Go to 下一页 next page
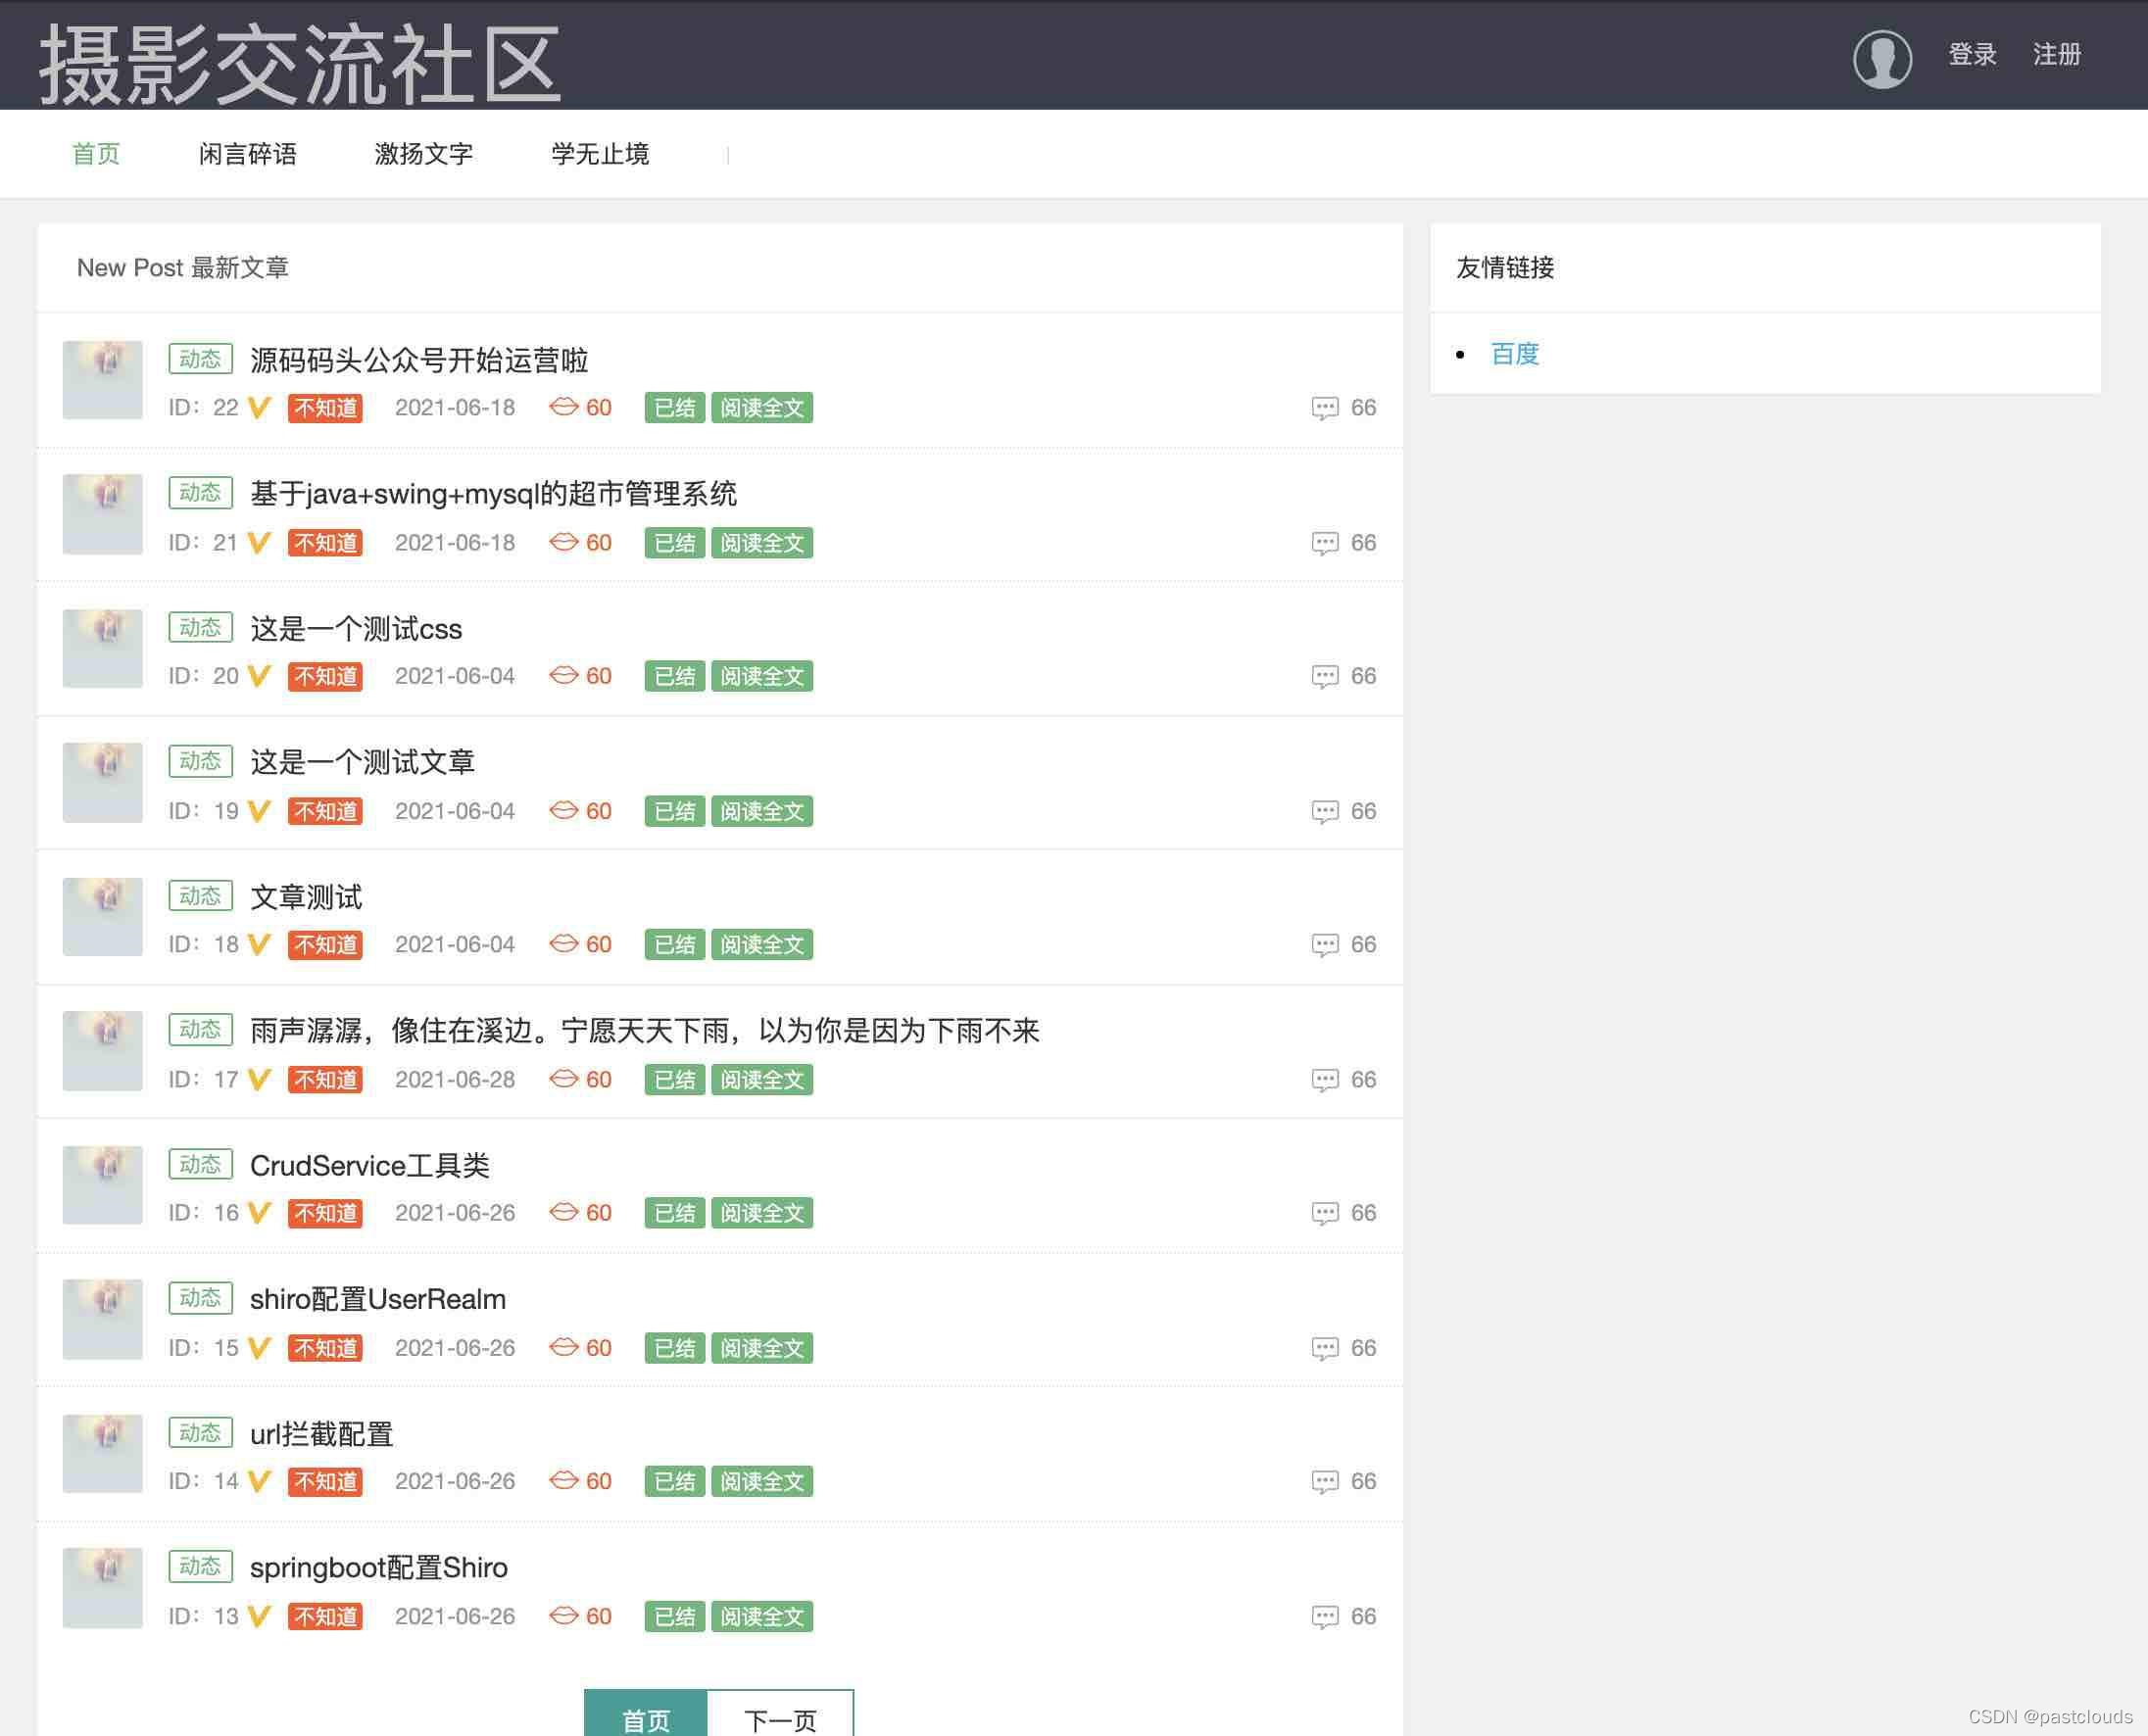The height and width of the screenshot is (1736, 2148). [x=780, y=1718]
